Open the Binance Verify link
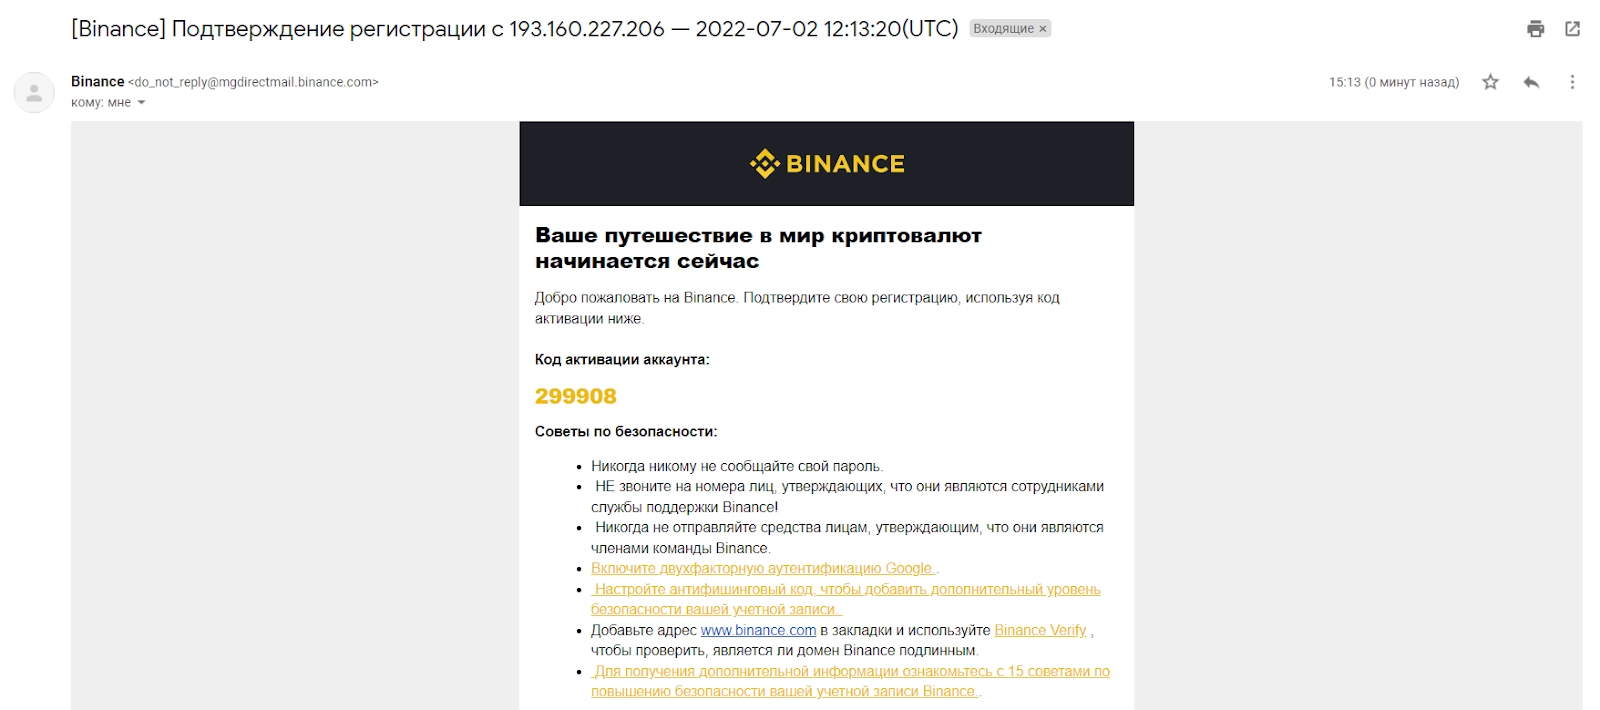Screen dimensions: 1600x710 [x=1040, y=631]
